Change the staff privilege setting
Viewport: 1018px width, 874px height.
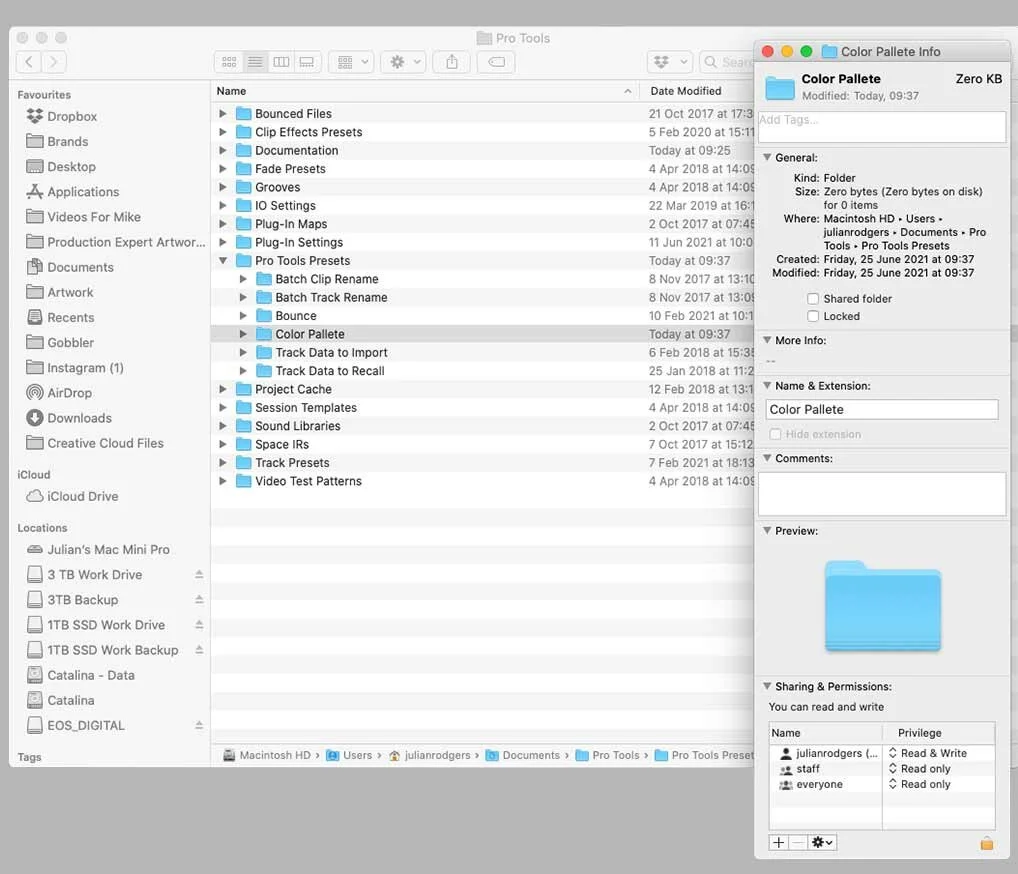coord(919,769)
